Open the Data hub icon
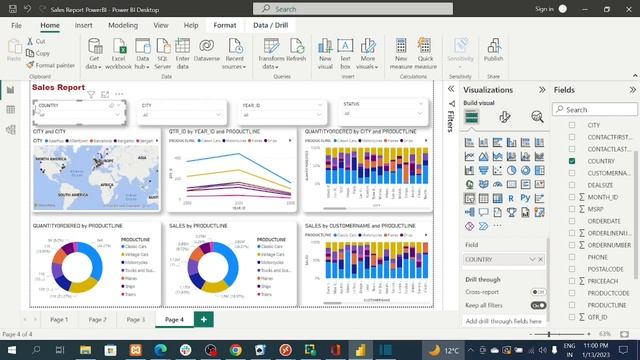The width and height of the screenshot is (640, 360). point(142,53)
